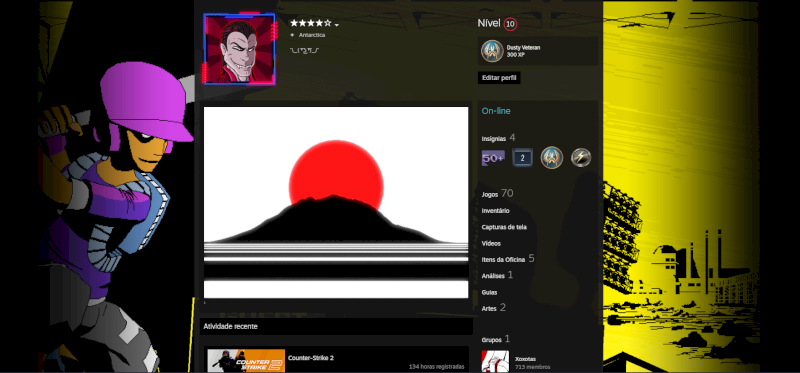Click the Dusty Veteran 300 XP text
Image resolution: width=800 pixels, height=373 pixels.
[x=523, y=51]
